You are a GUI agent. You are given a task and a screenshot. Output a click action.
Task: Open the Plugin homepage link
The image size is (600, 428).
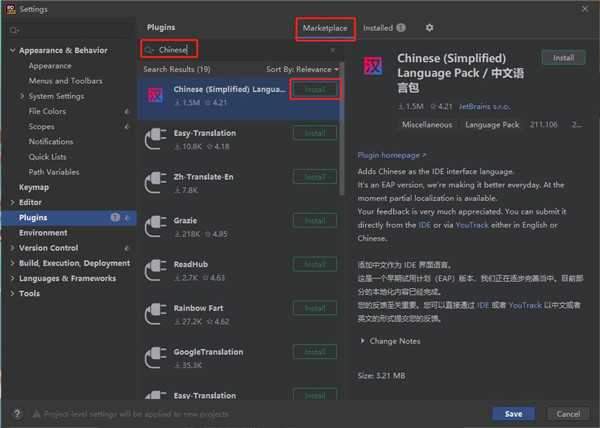(391, 156)
